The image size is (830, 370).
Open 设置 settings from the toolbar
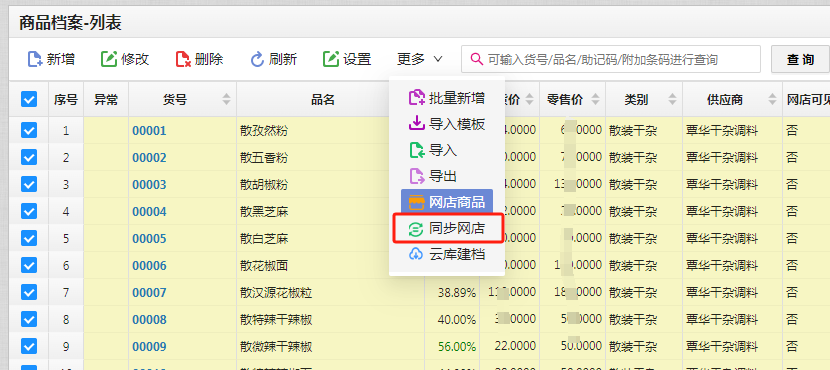tap(347, 59)
